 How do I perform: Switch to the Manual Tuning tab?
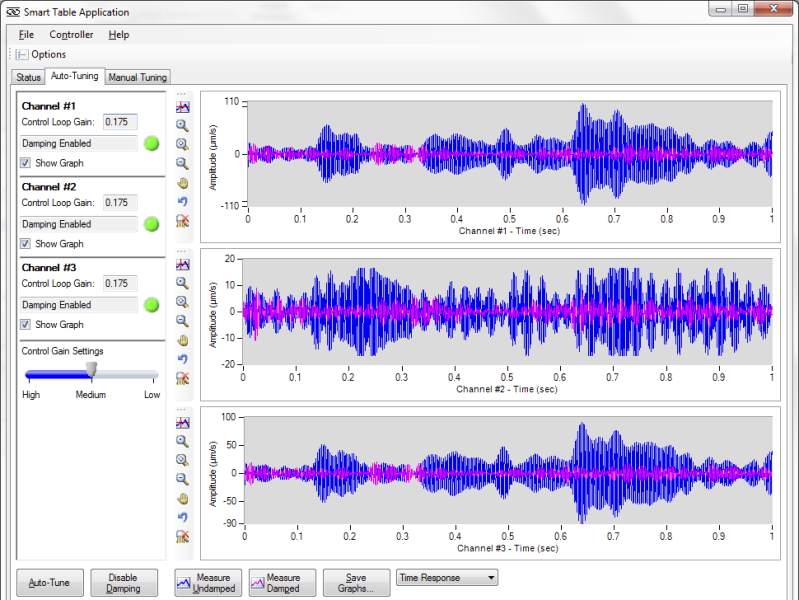click(138, 77)
